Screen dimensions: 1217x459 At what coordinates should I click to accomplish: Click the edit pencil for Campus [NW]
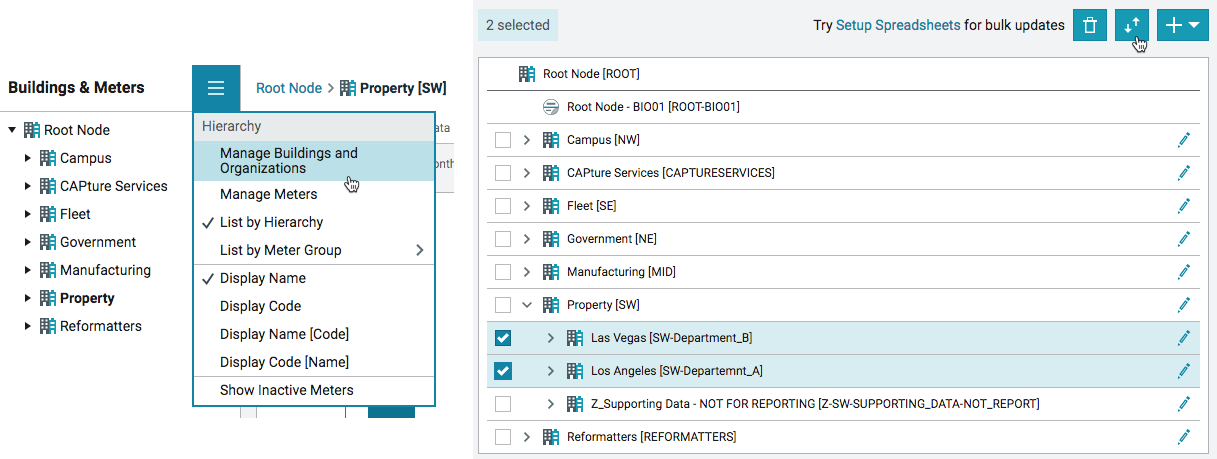point(1184,140)
